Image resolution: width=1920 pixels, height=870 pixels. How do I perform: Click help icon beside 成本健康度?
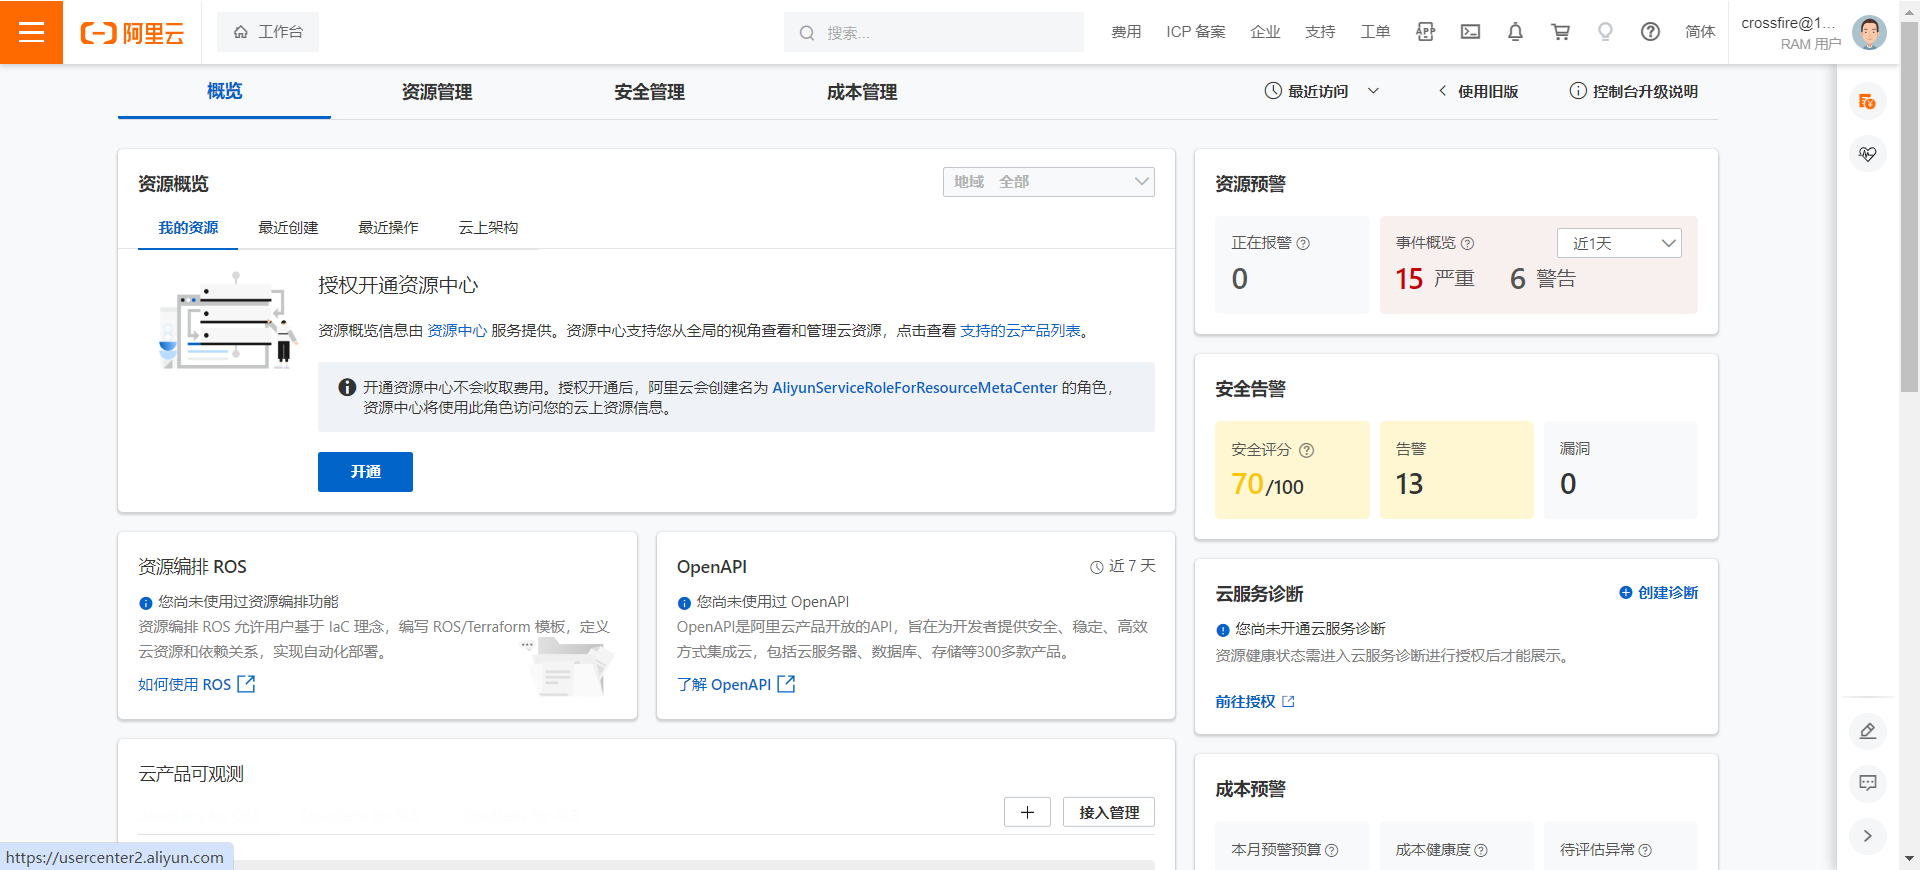pyautogui.click(x=1481, y=850)
